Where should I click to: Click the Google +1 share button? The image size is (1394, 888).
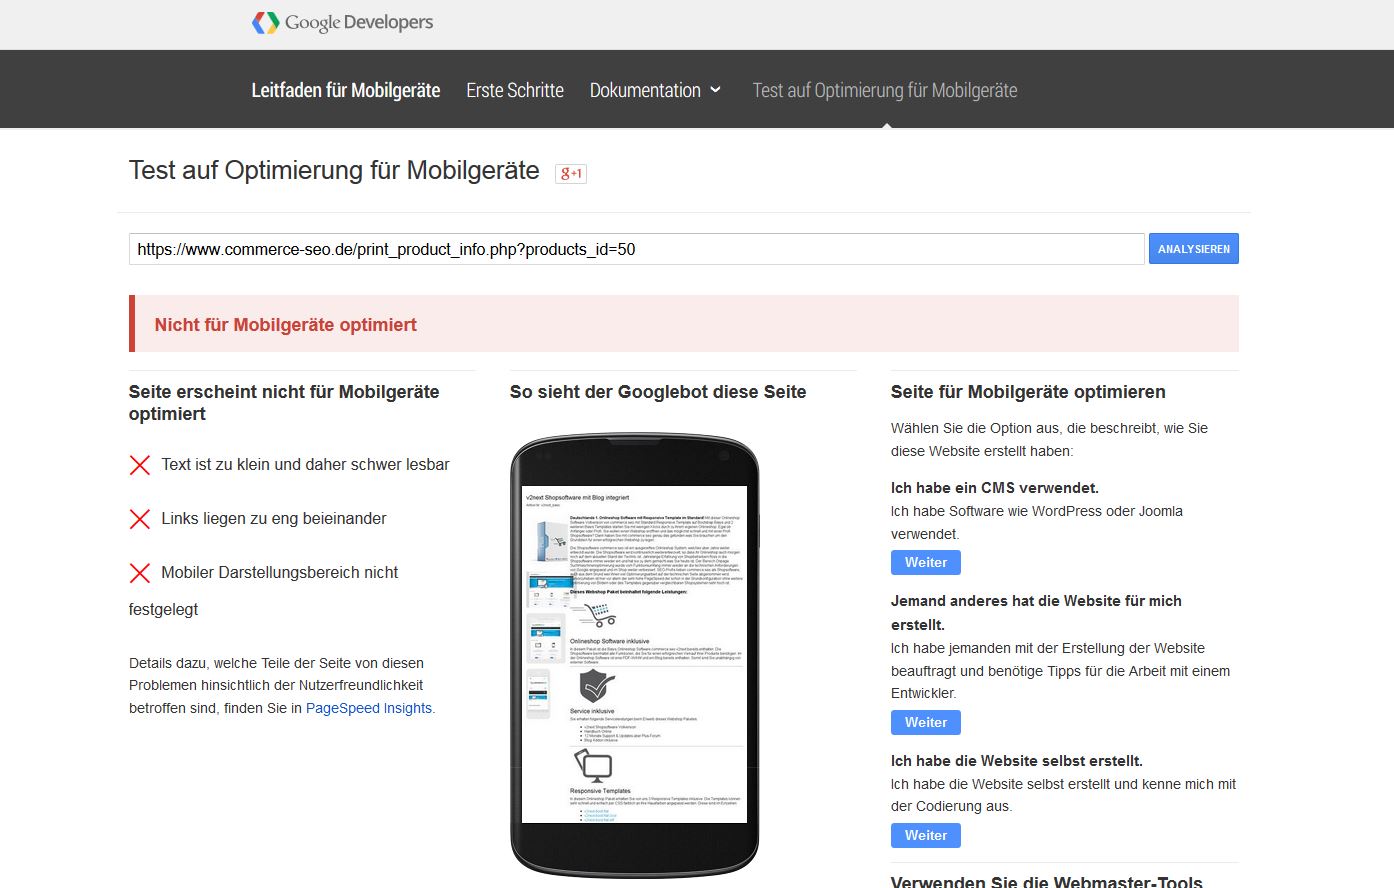(571, 173)
